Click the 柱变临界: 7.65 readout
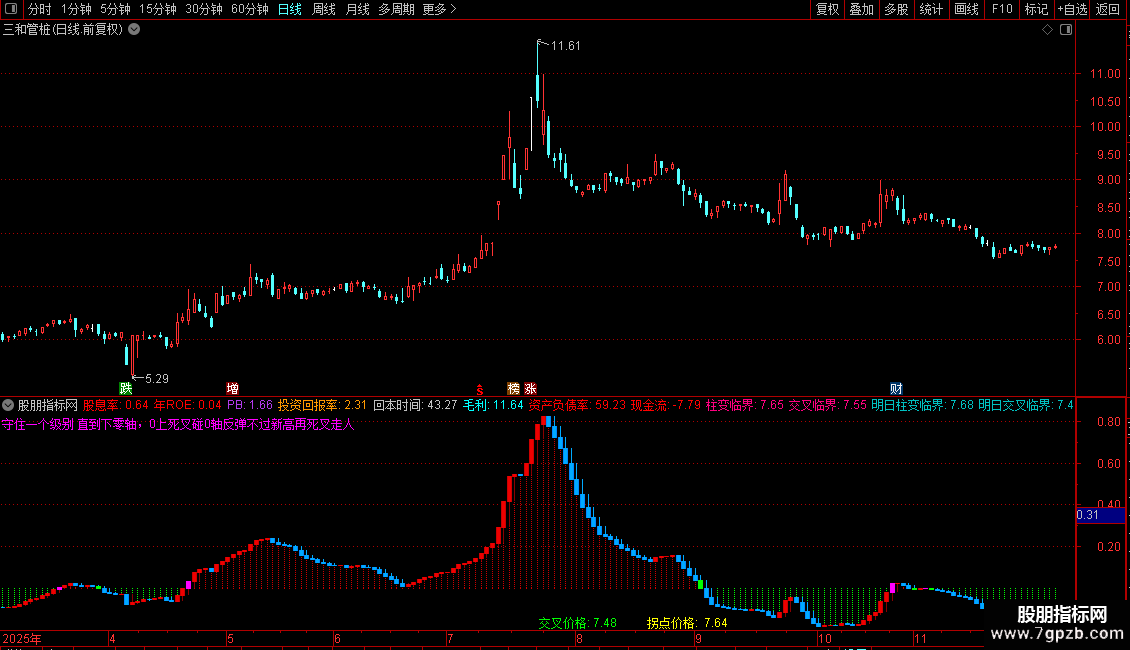 click(744, 405)
